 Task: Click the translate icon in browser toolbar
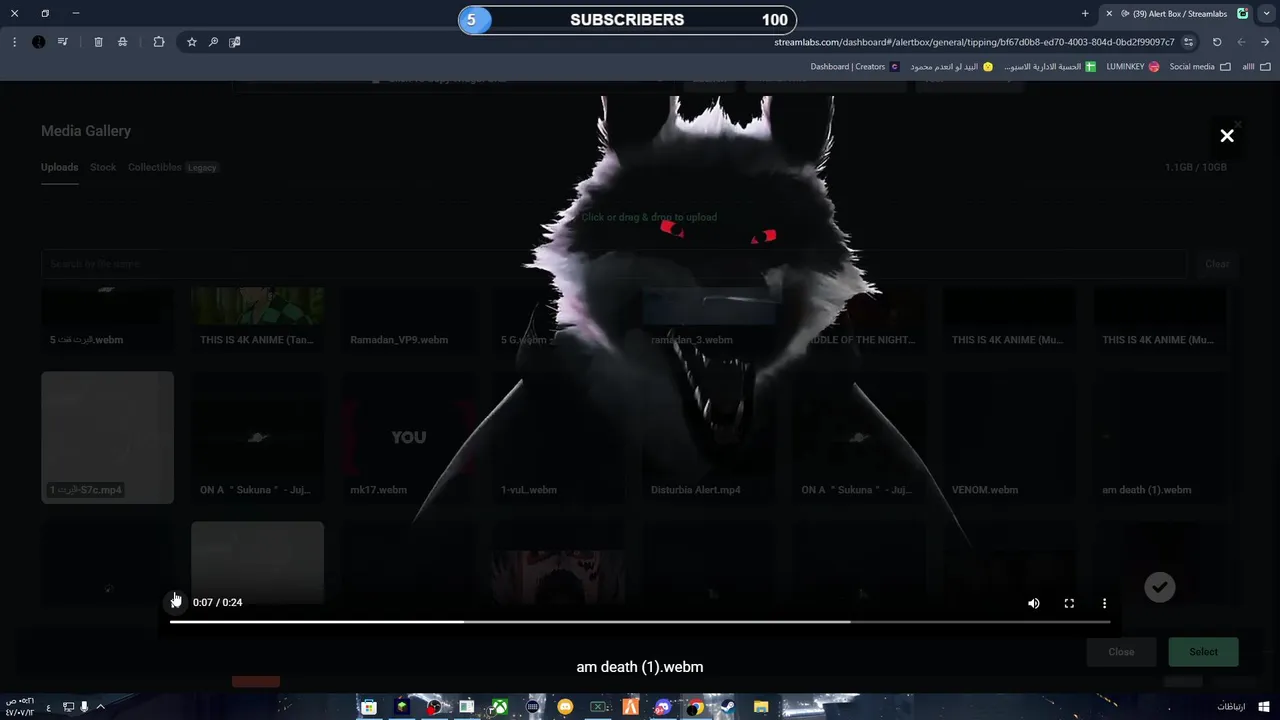[235, 42]
